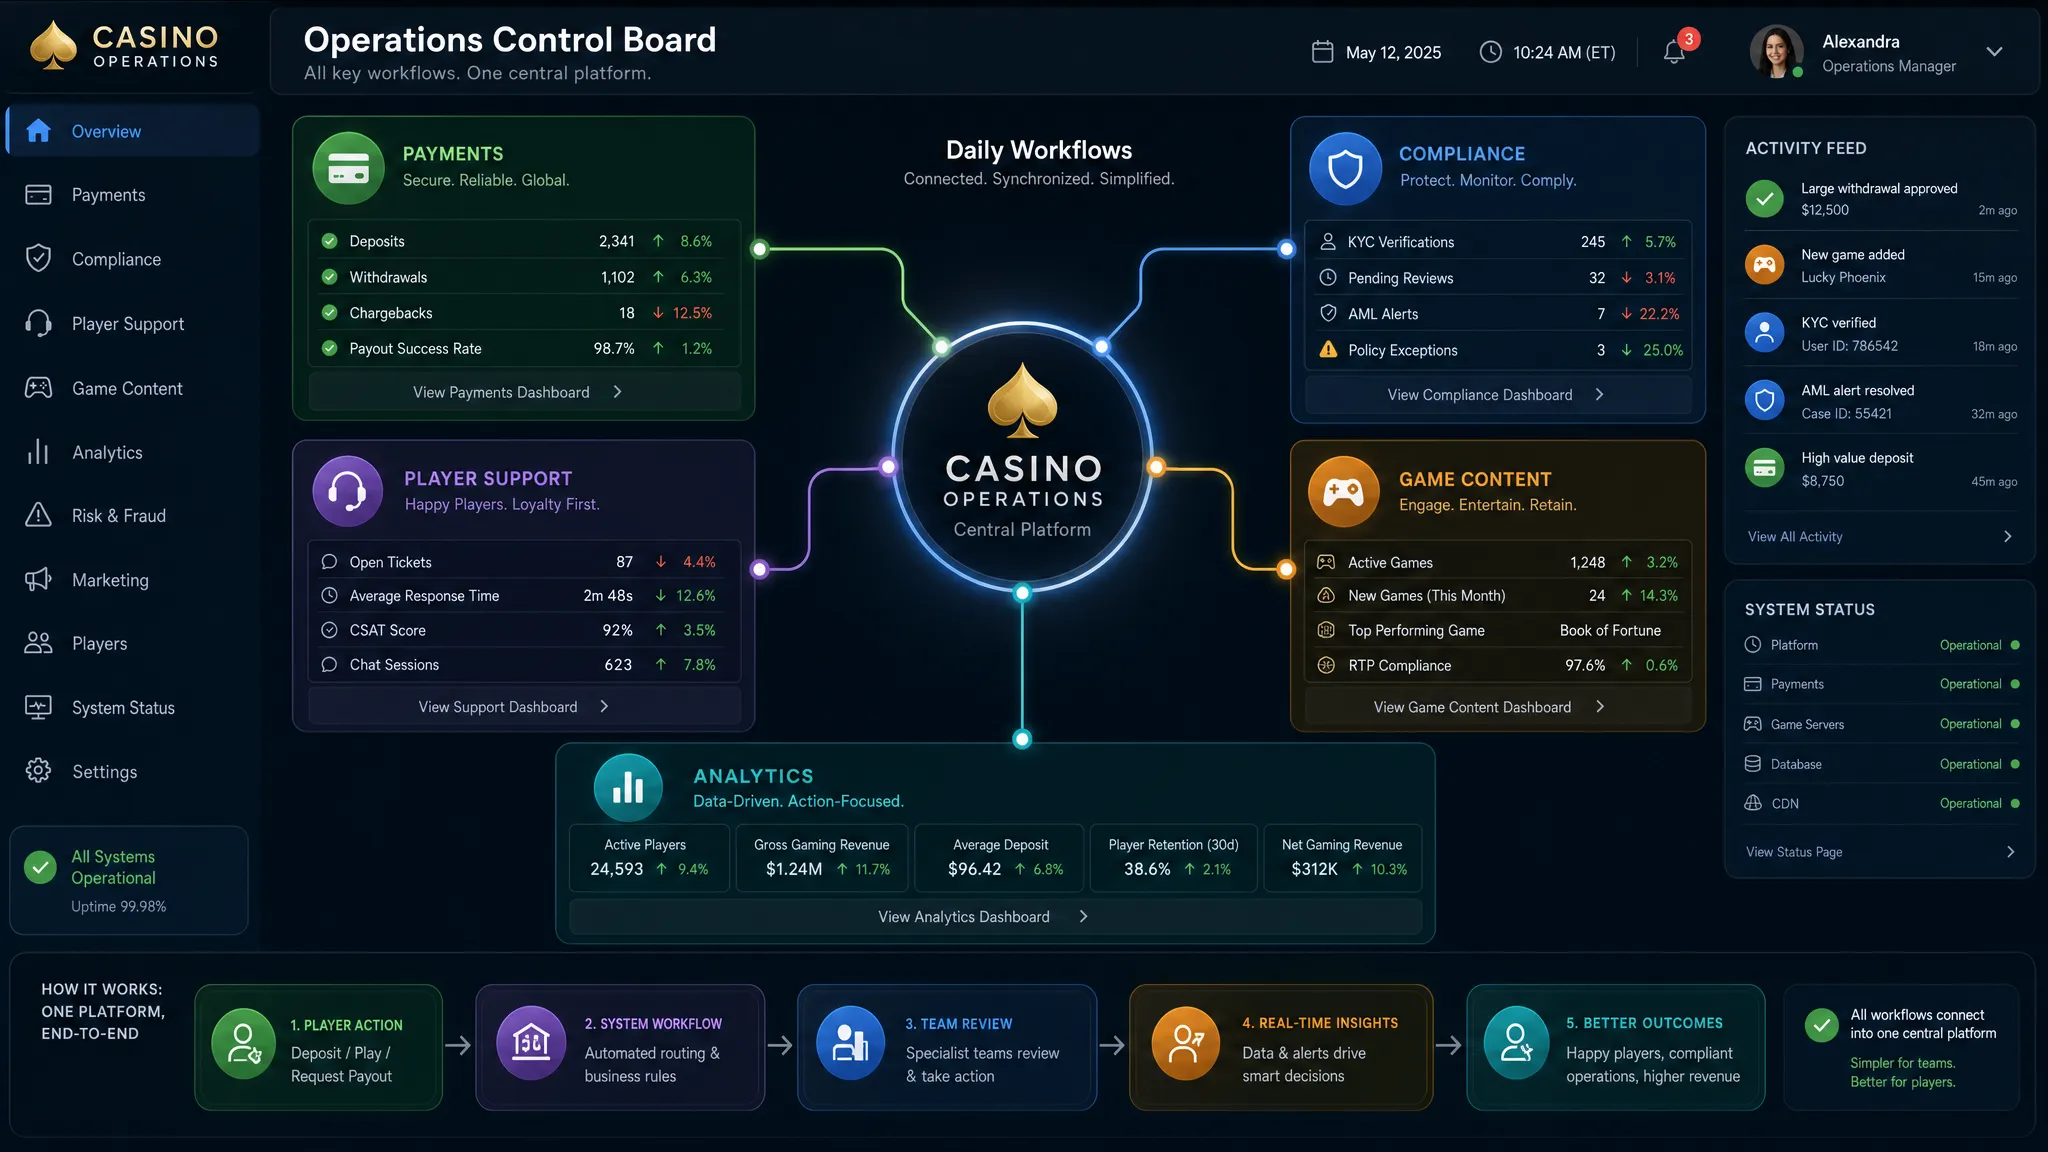Click the Database icon in System Status
This screenshot has height=1152, width=2048.
tap(1752, 764)
